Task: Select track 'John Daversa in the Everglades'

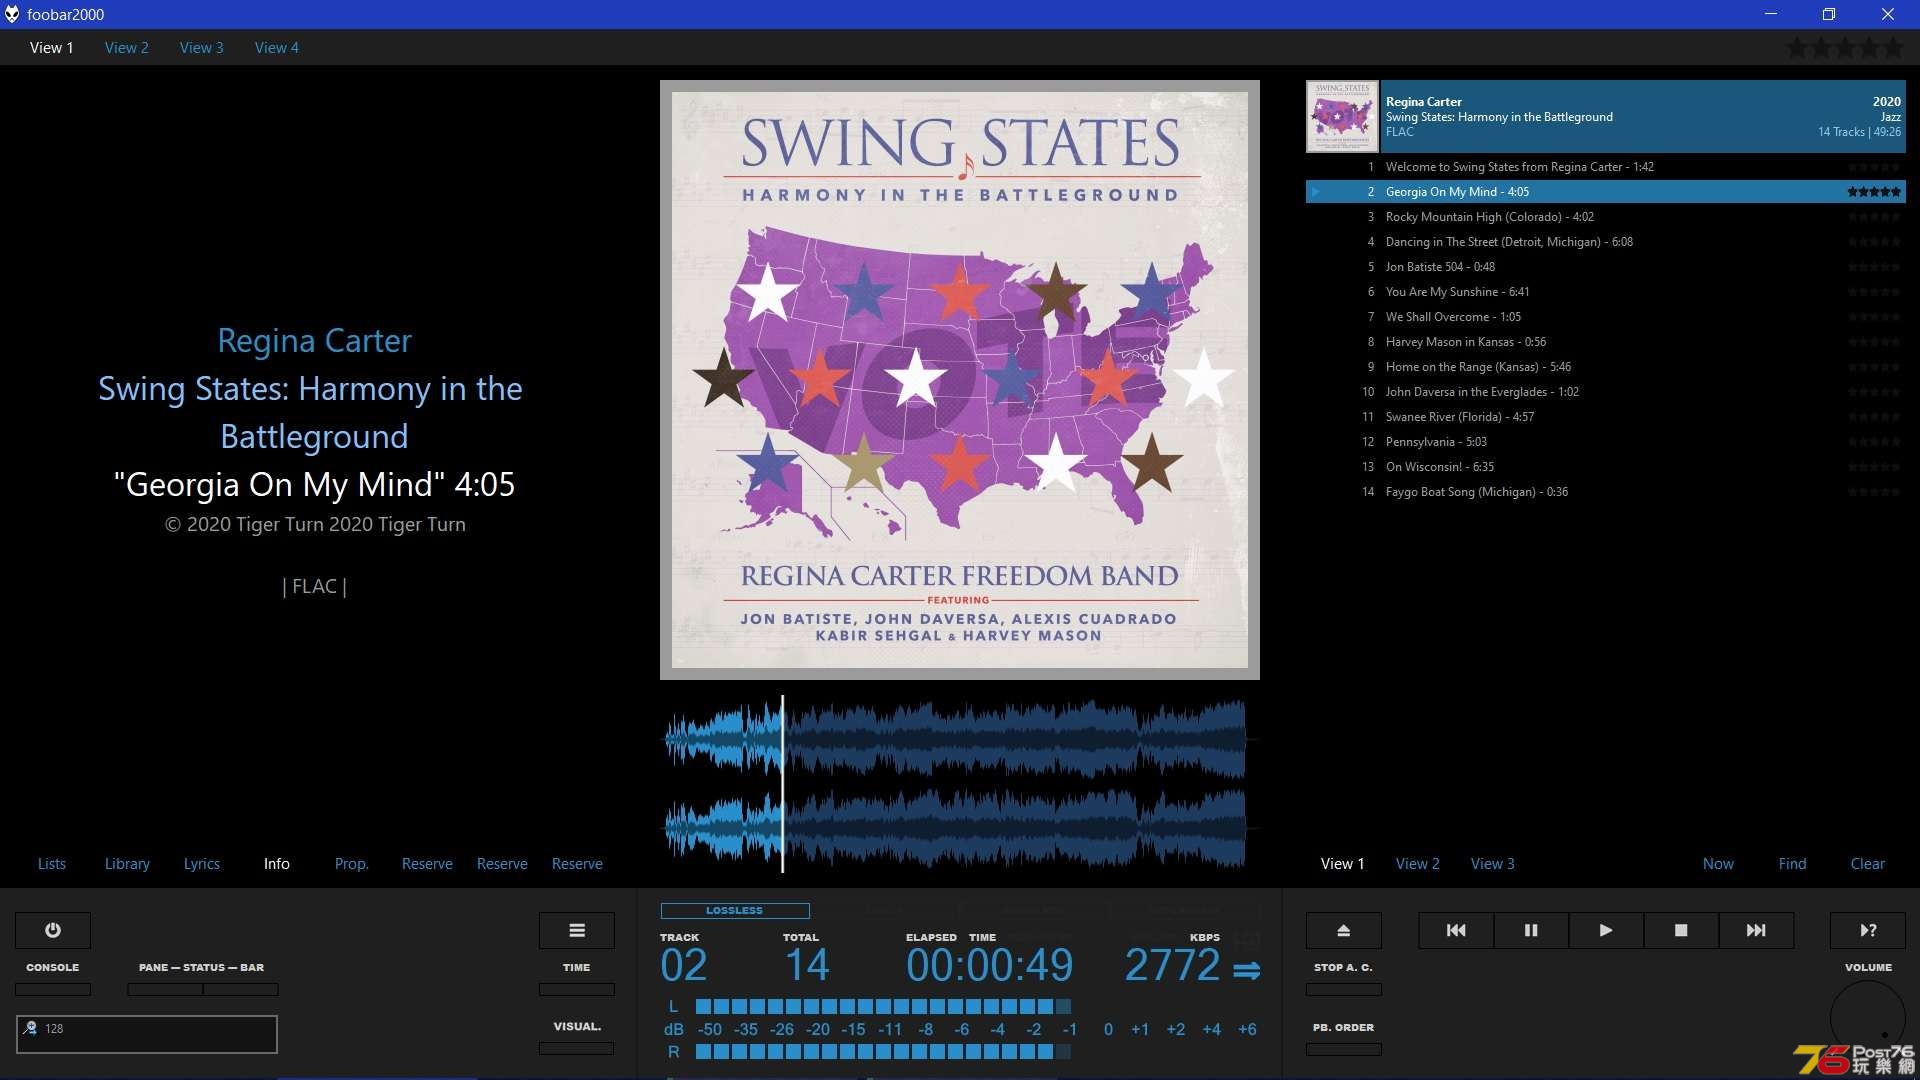Action: (1606, 392)
